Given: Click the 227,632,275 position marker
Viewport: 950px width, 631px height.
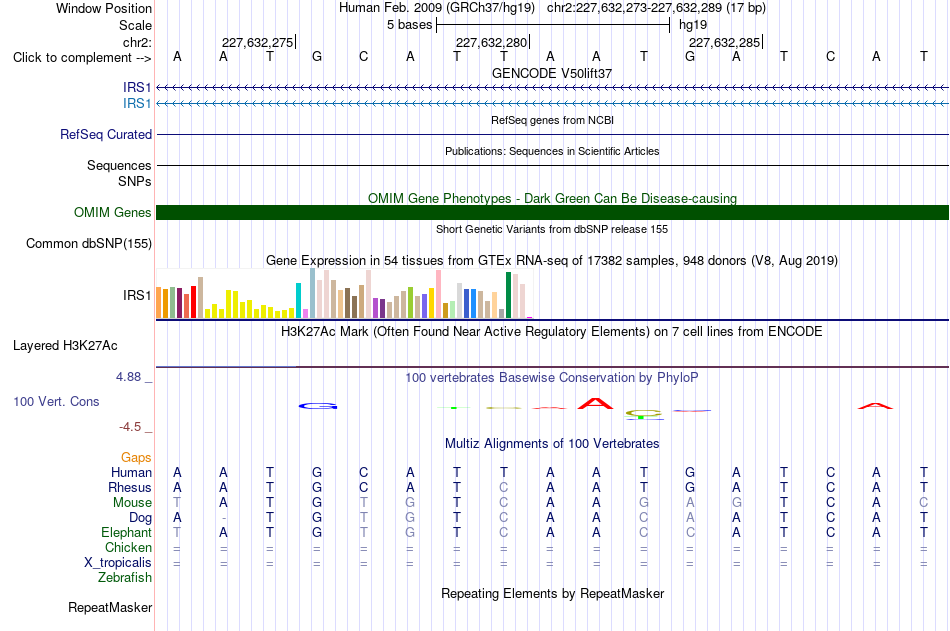Looking at the screenshot, I should point(257,42).
